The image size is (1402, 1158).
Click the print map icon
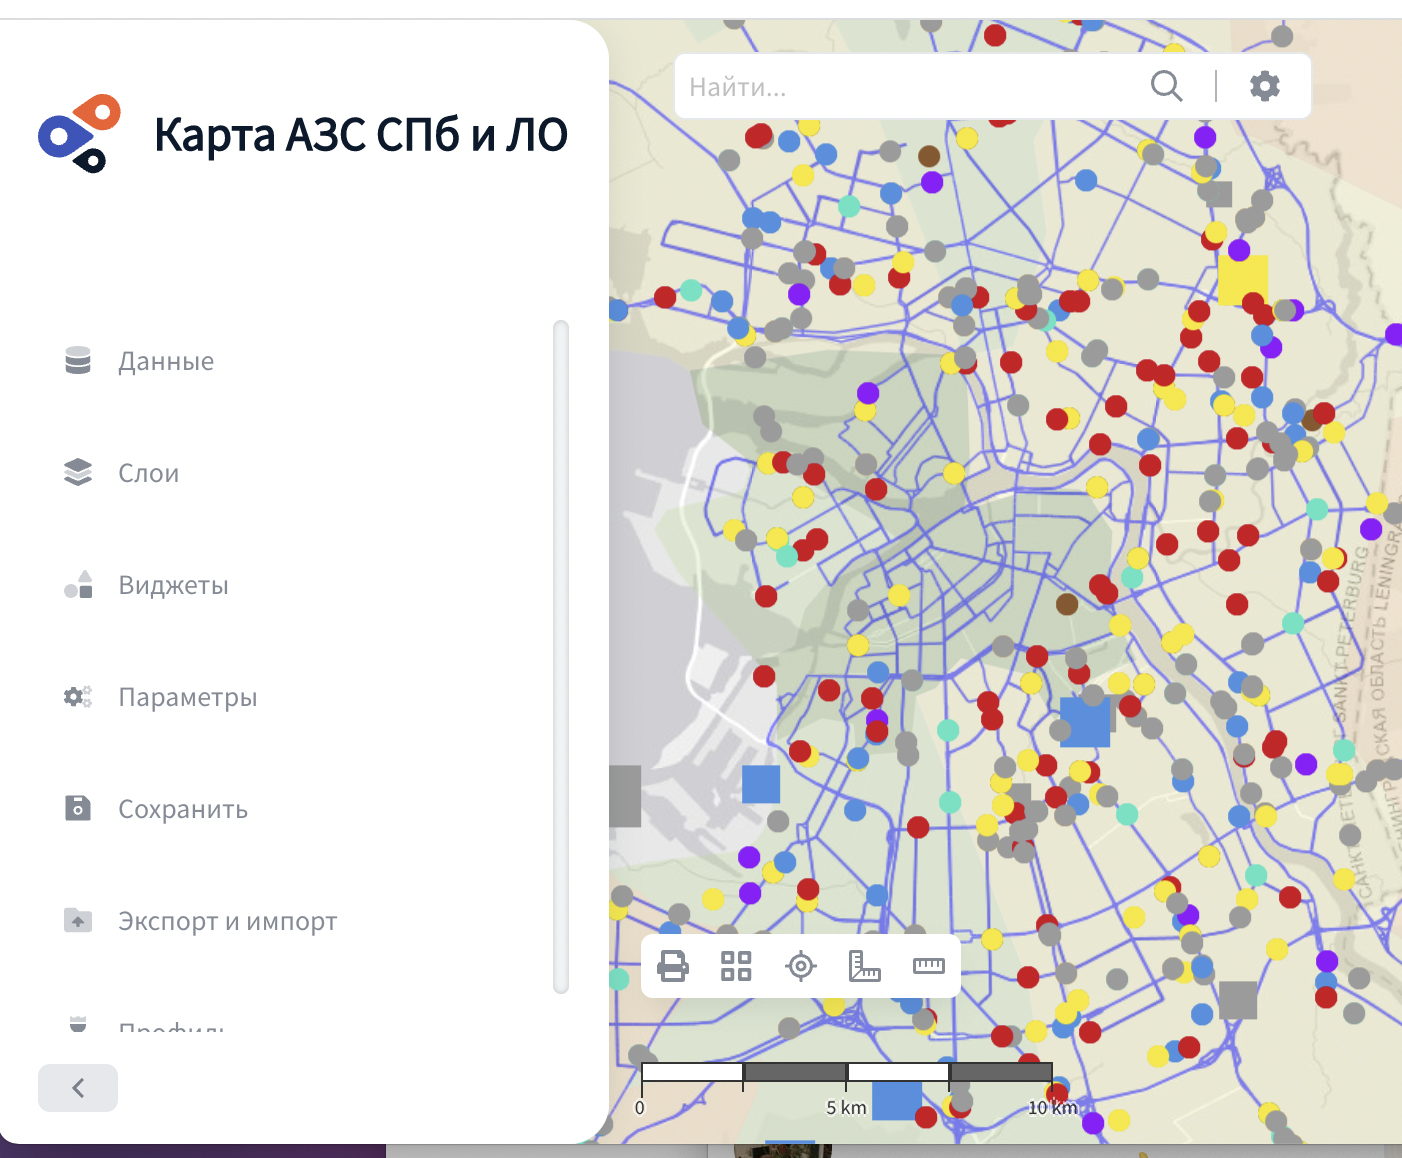coord(673,966)
